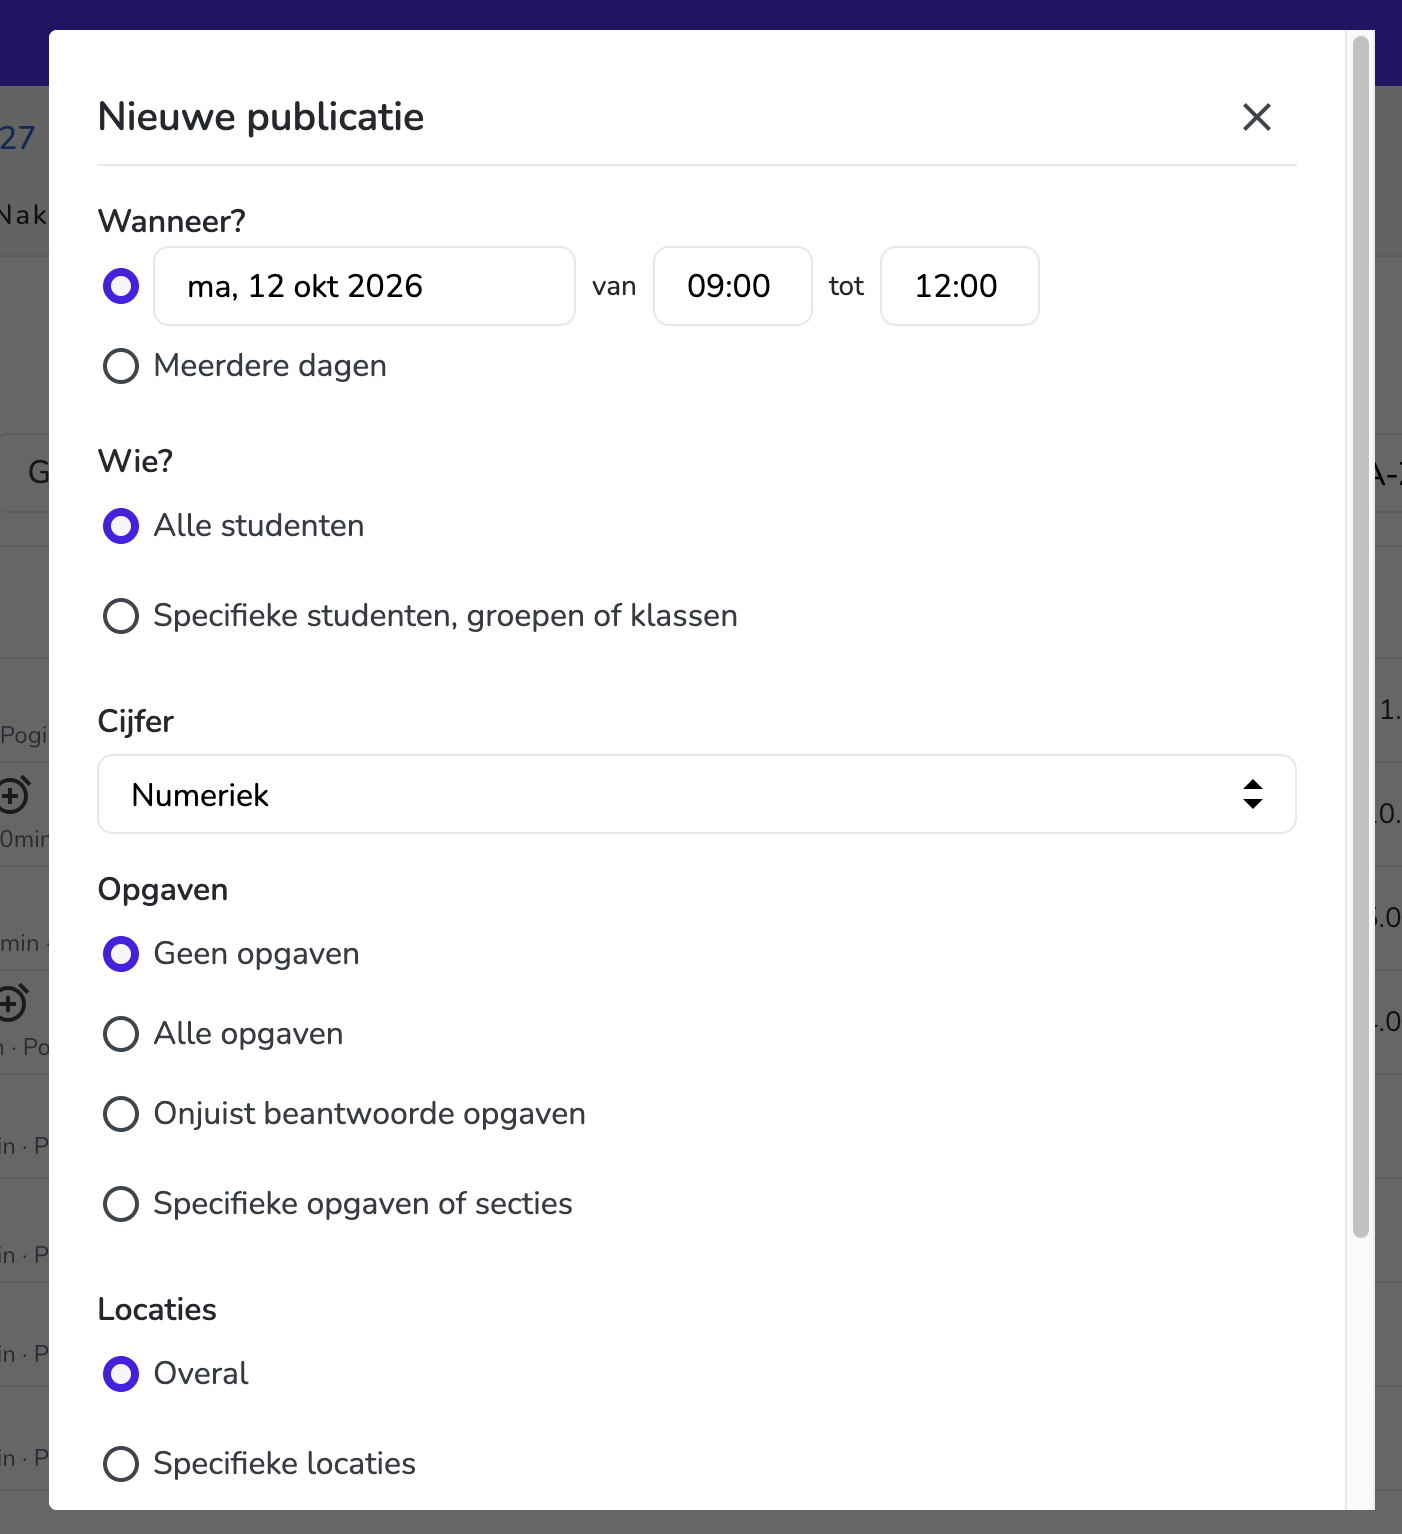Choose Alle opgaven radio button

[121, 1034]
